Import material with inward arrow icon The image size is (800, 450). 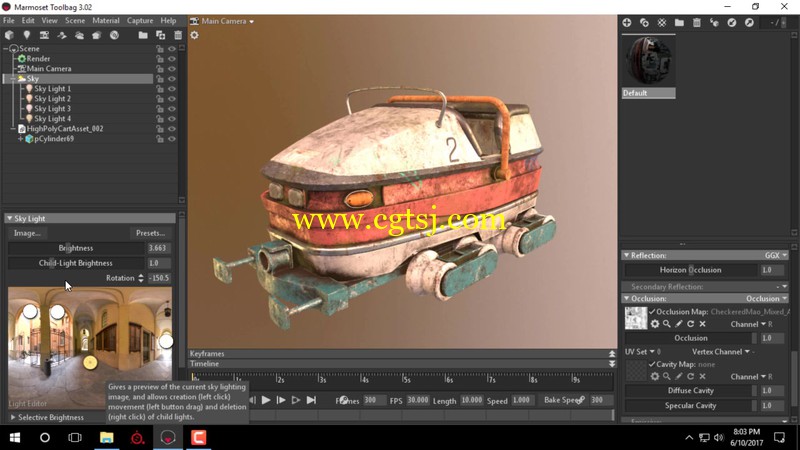(x=732, y=22)
